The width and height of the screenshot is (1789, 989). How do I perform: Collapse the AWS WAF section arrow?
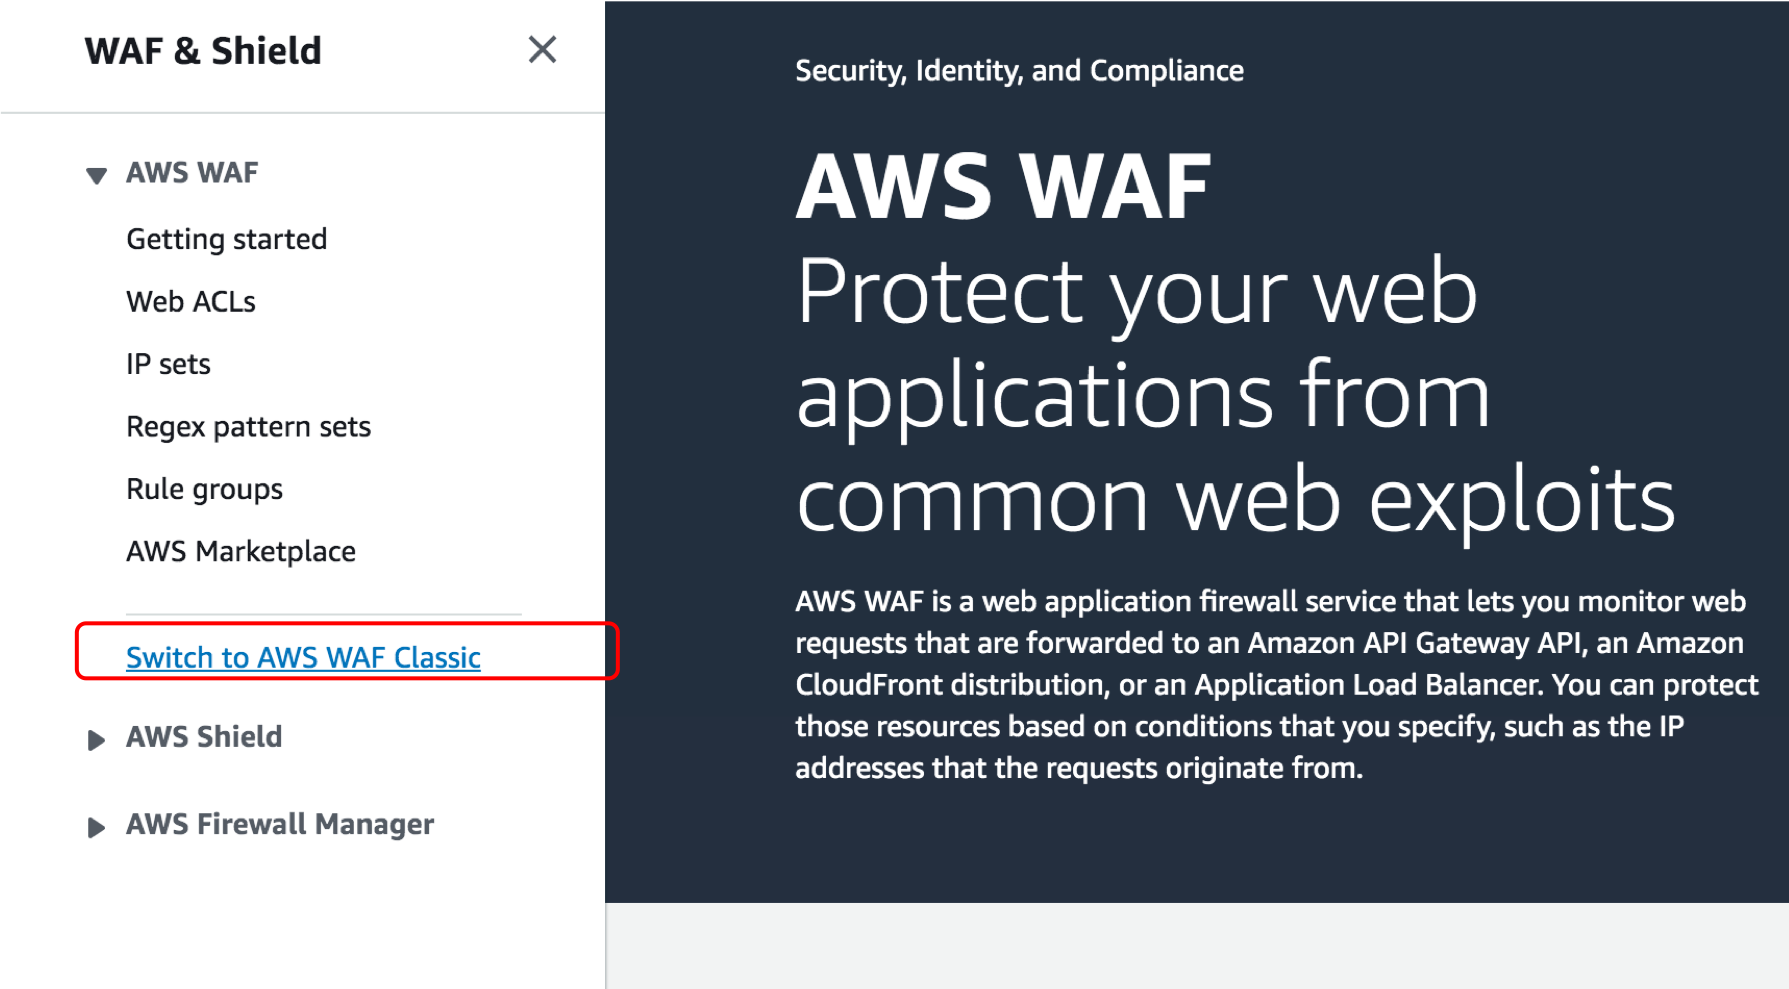[x=96, y=176]
